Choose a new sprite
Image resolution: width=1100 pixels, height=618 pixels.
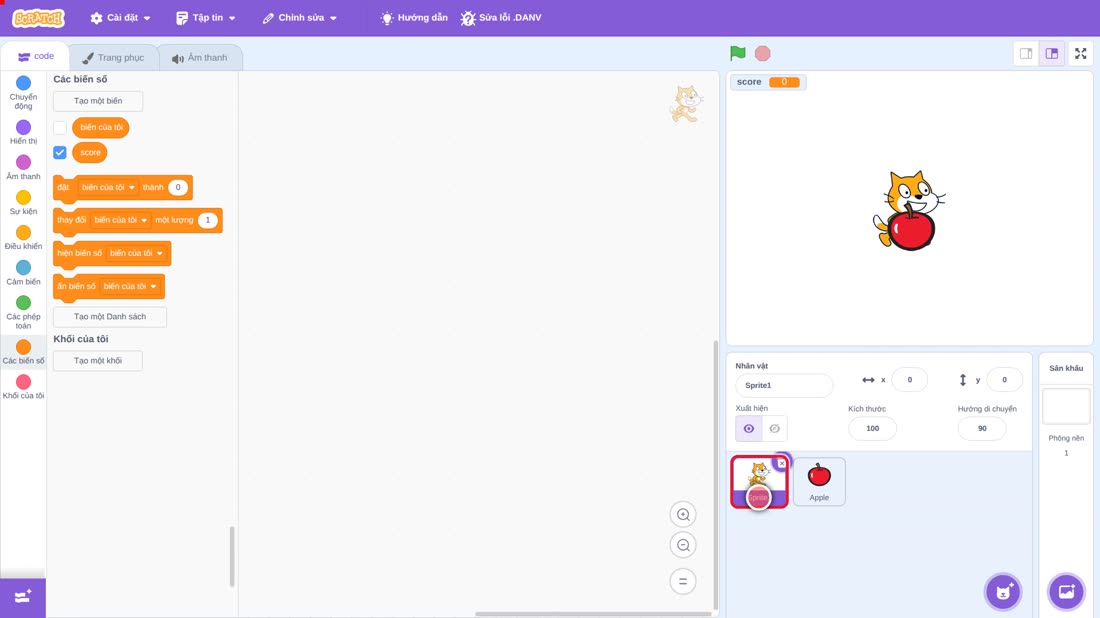click(x=1003, y=592)
